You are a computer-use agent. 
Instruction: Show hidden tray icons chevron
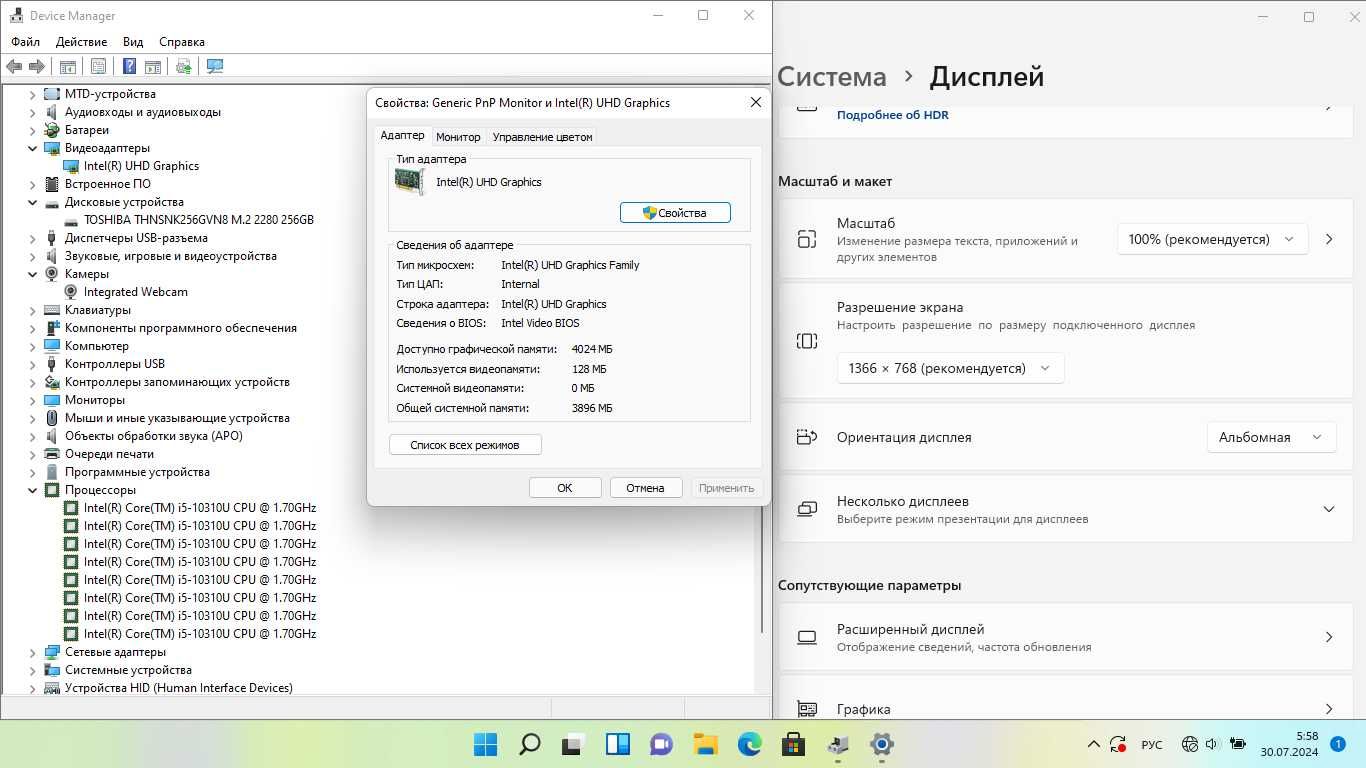[x=1094, y=744]
